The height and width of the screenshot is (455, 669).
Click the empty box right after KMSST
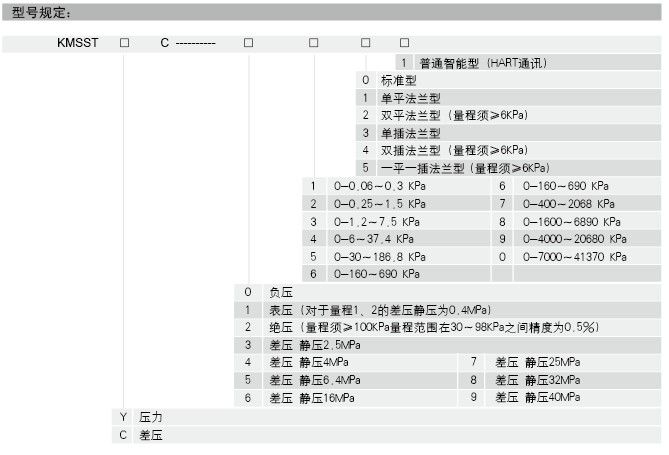coord(124,44)
